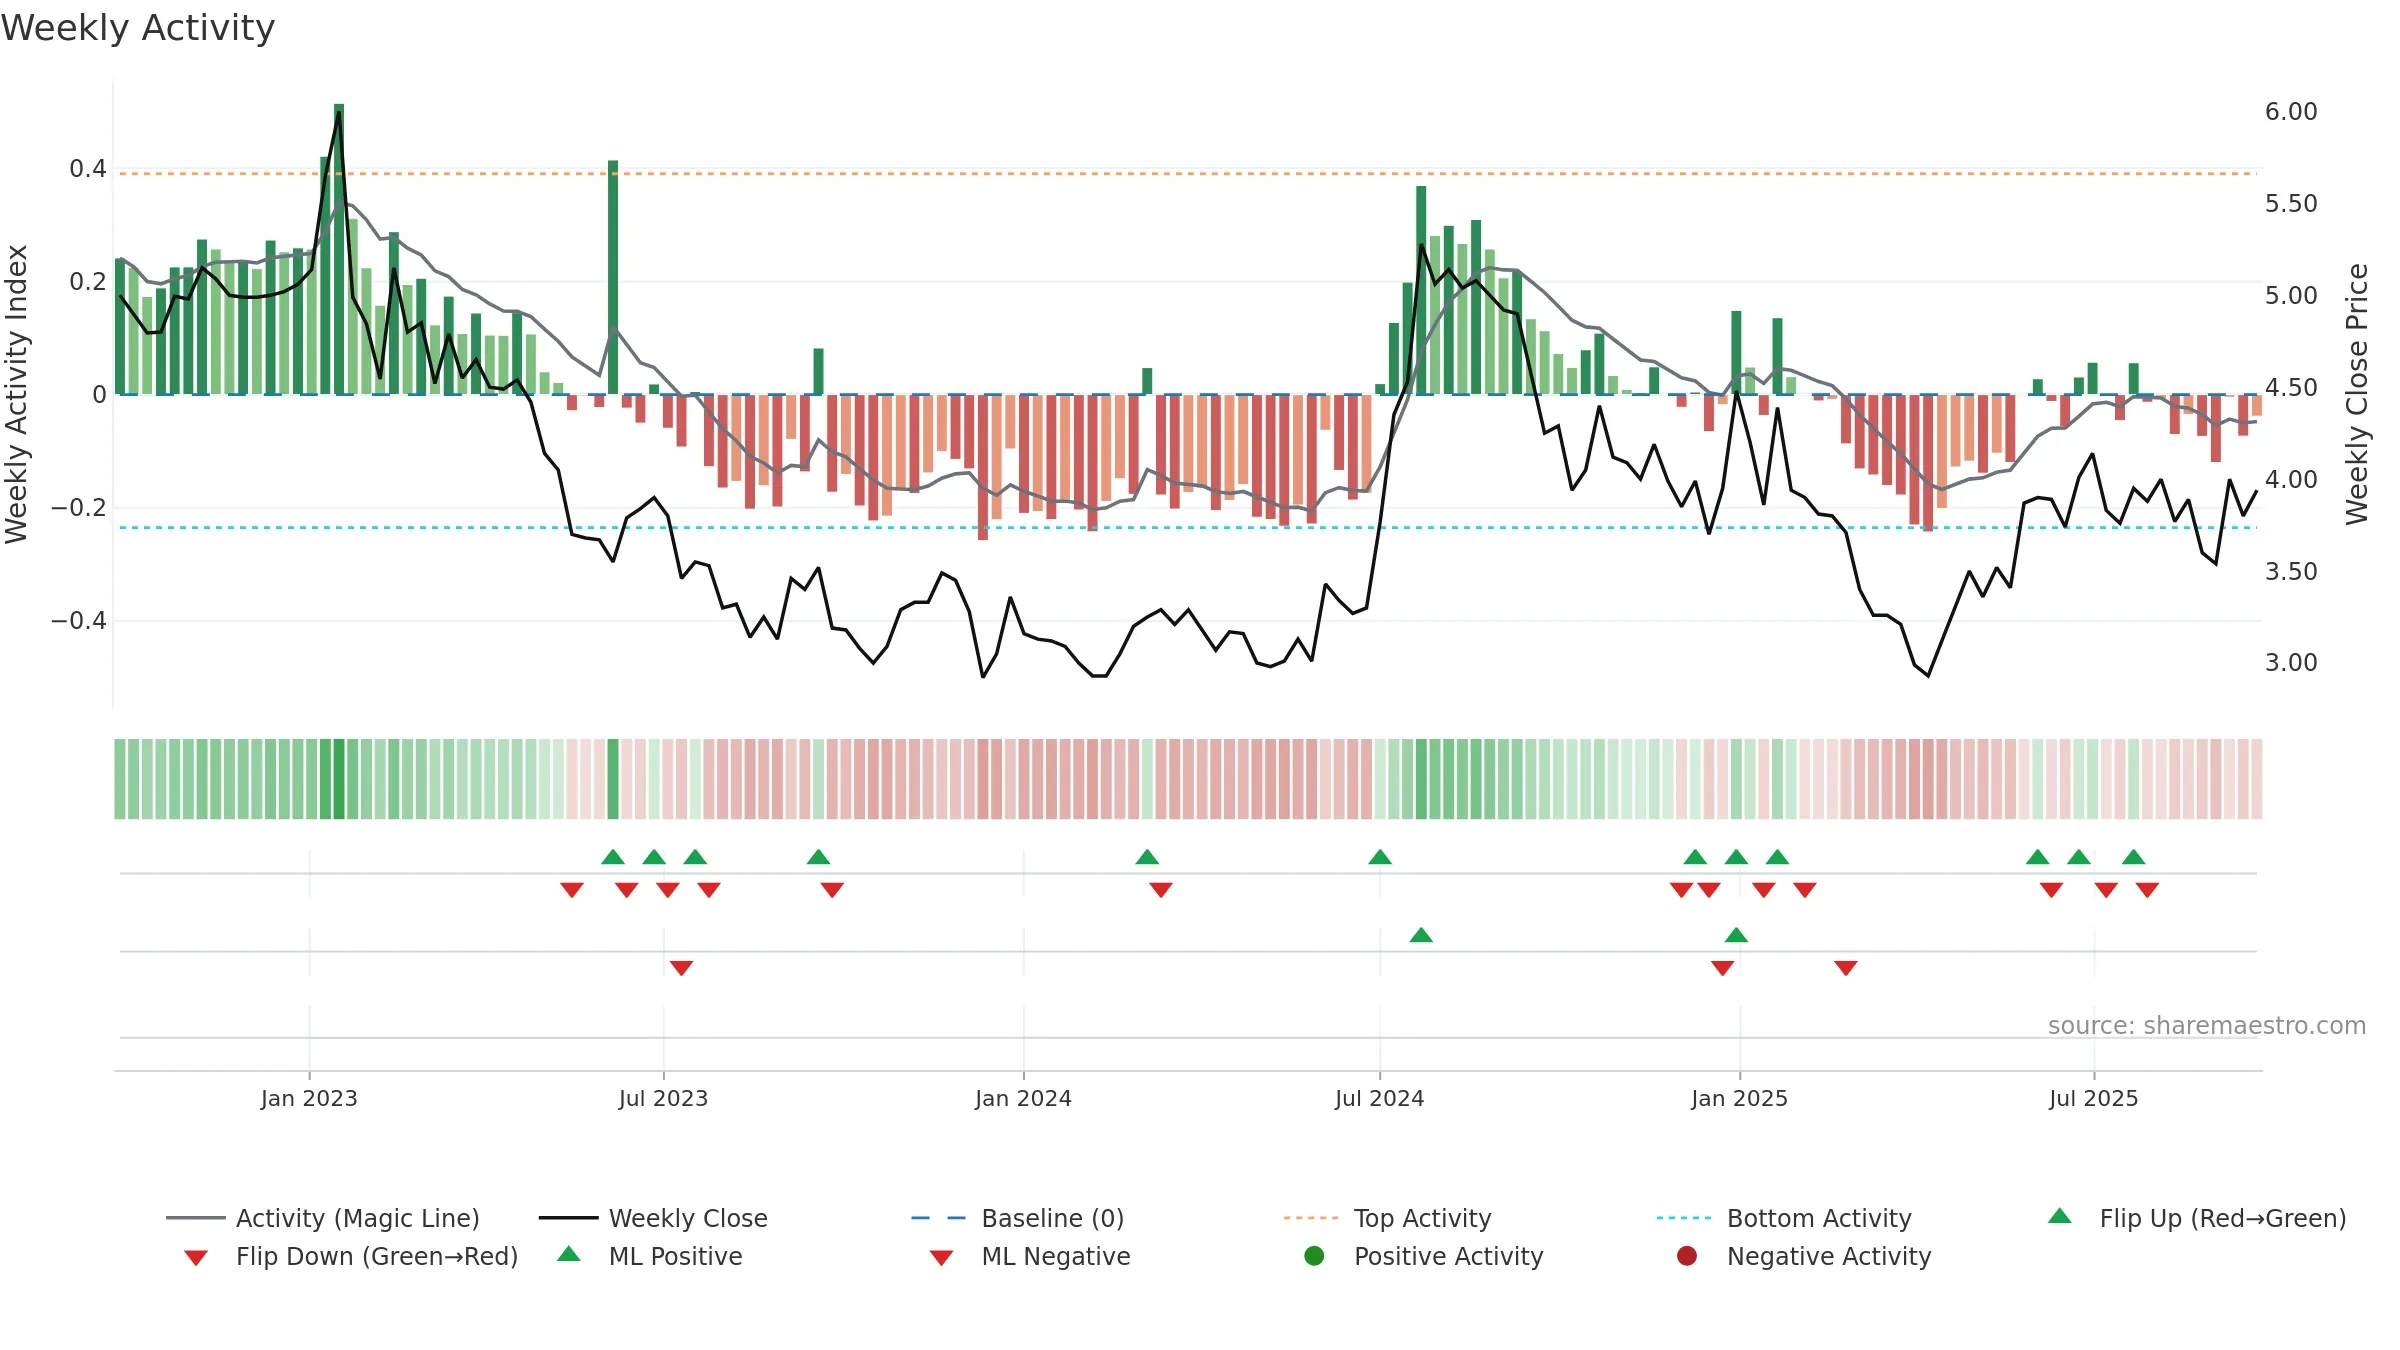Viewport: 2400px width, 1350px height.
Task: Click the last ML Negative marker after Jan 2025
Action: (x=1846, y=968)
